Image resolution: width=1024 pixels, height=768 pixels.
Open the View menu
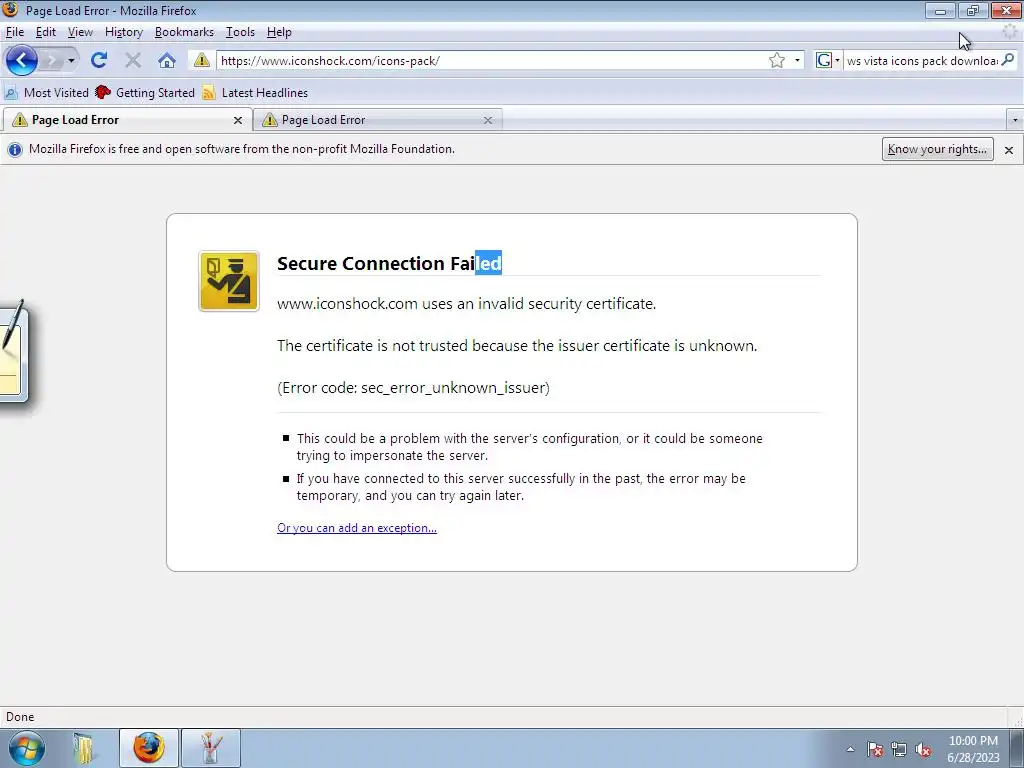(80, 32)
